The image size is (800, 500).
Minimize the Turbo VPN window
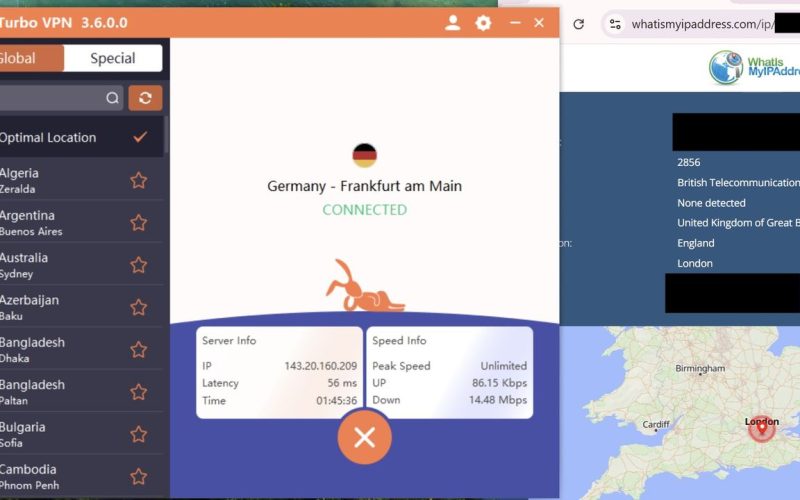click(x=515, y=23)
